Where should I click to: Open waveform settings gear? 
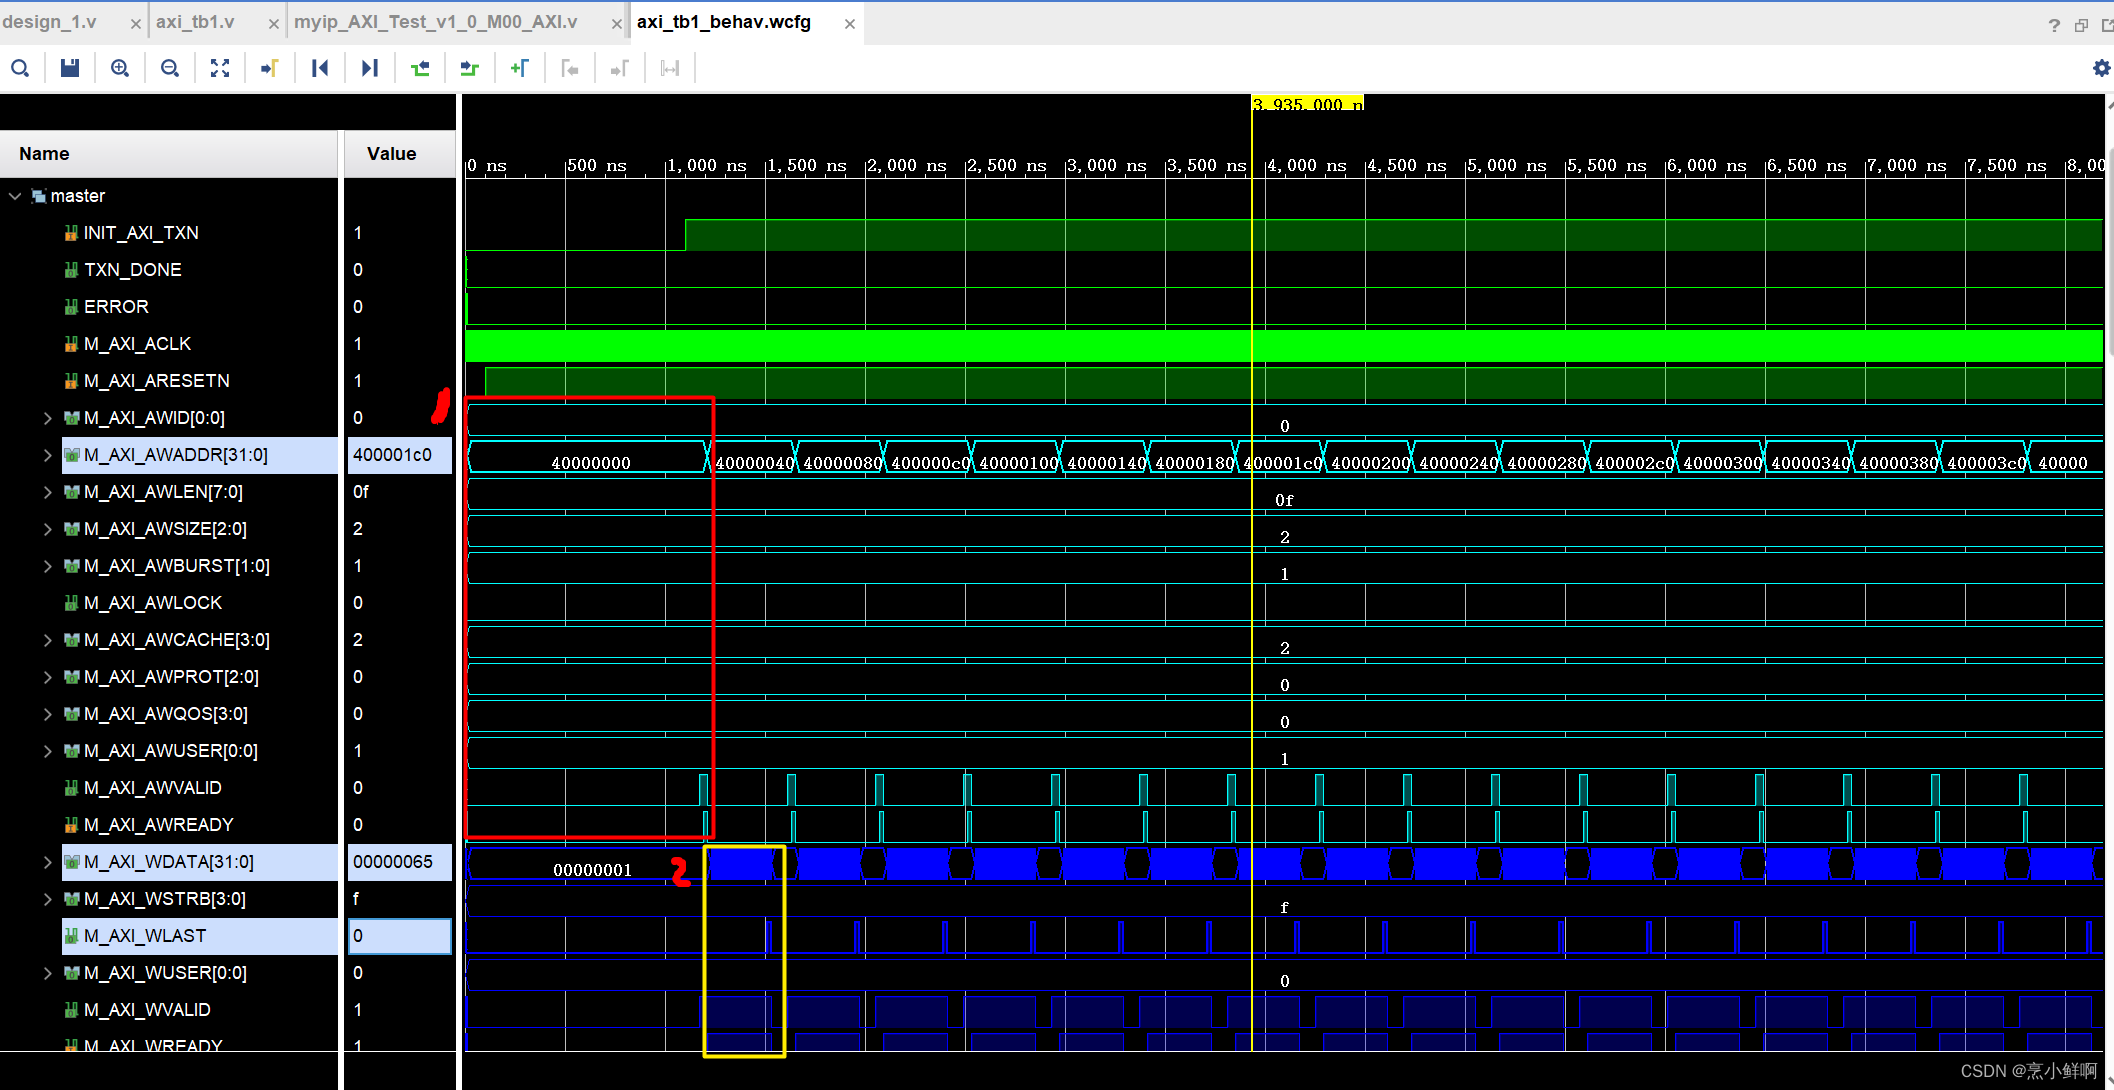coord(2101,68)
